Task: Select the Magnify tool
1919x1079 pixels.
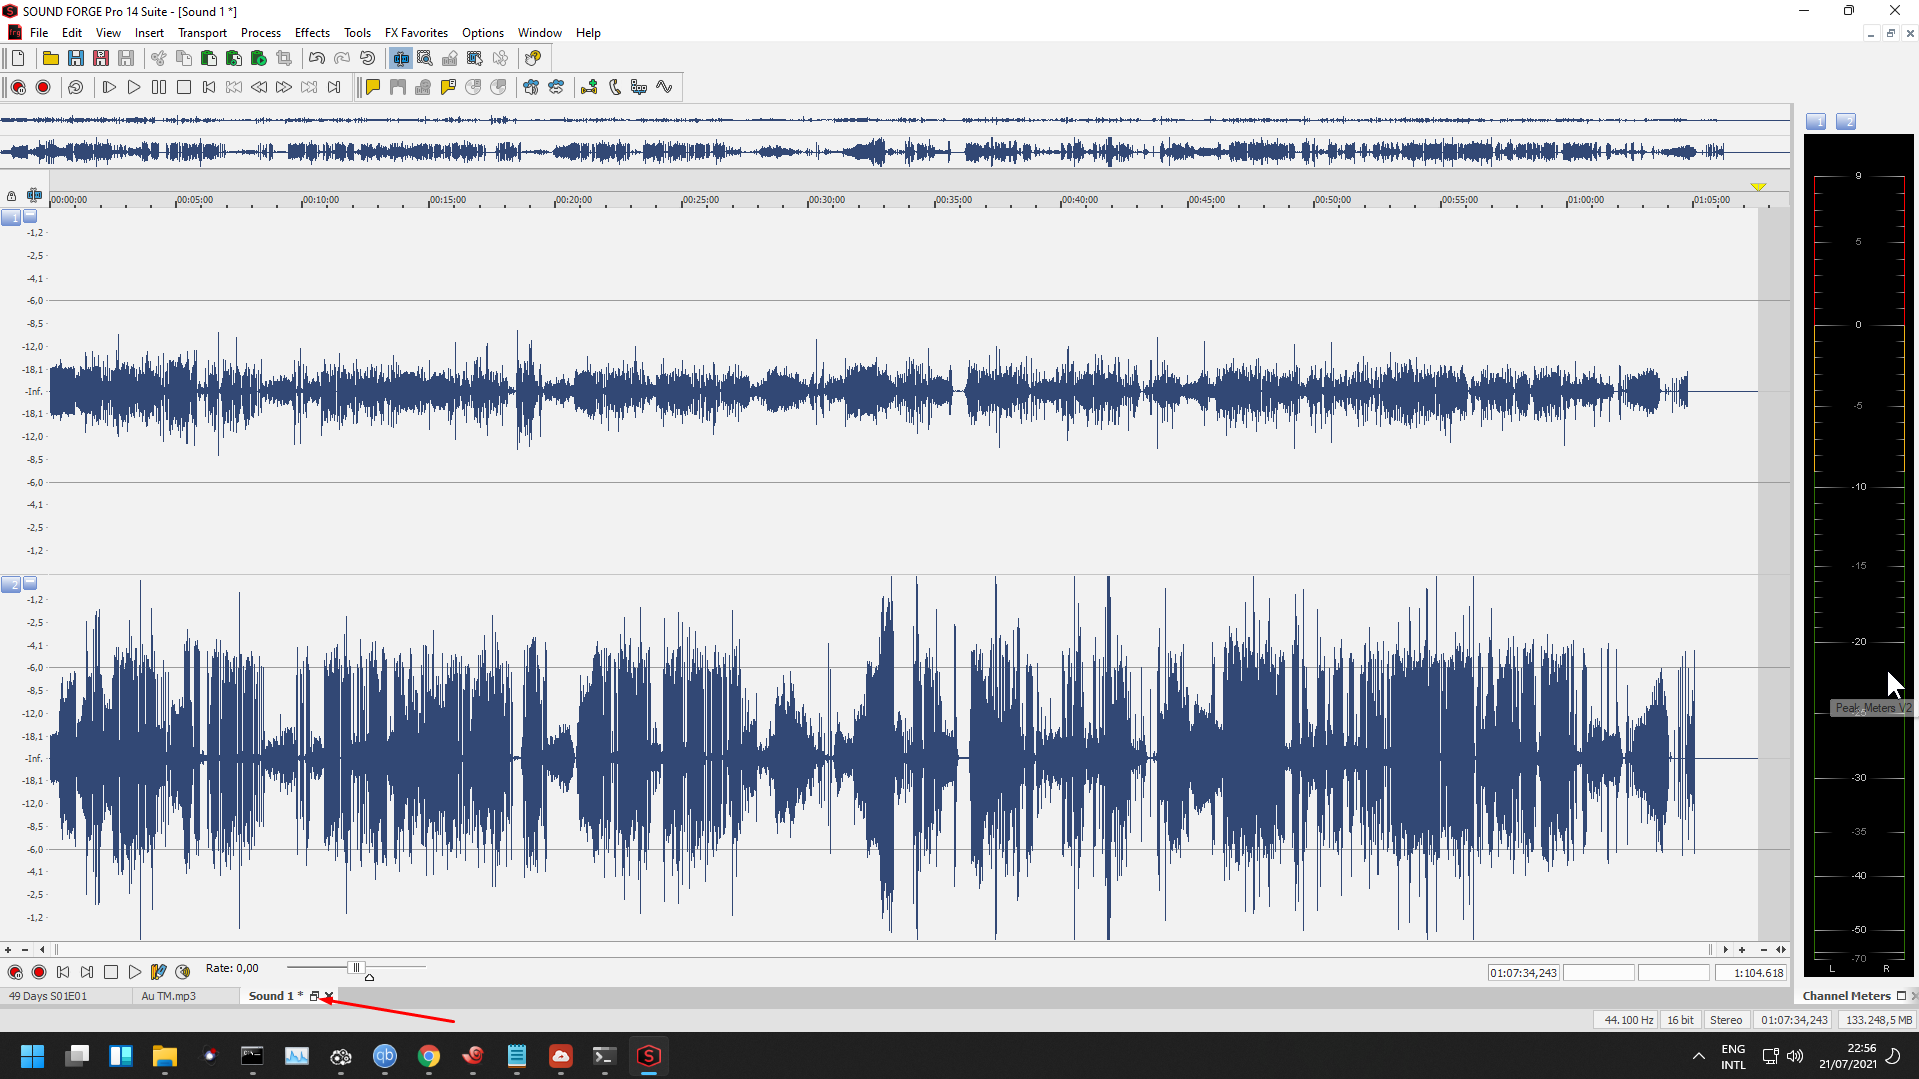Action: click(x=425, y=58)
